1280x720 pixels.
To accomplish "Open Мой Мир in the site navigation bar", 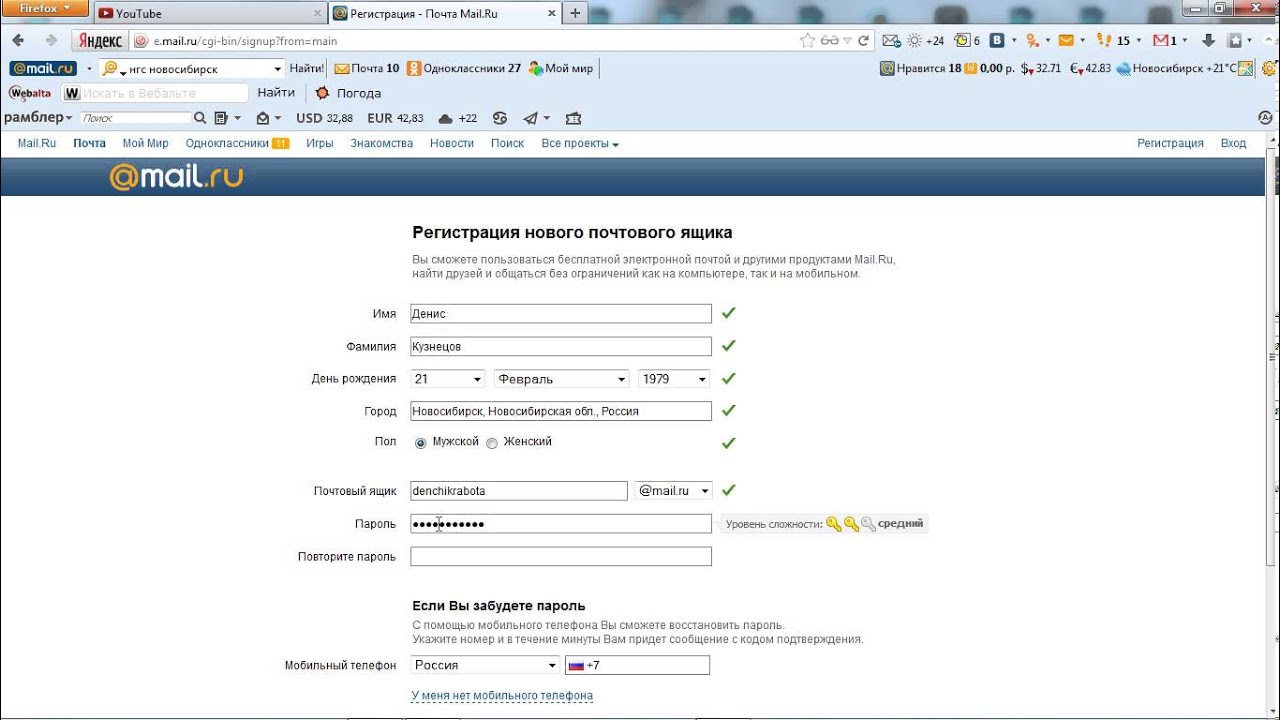I will point(146,144).
